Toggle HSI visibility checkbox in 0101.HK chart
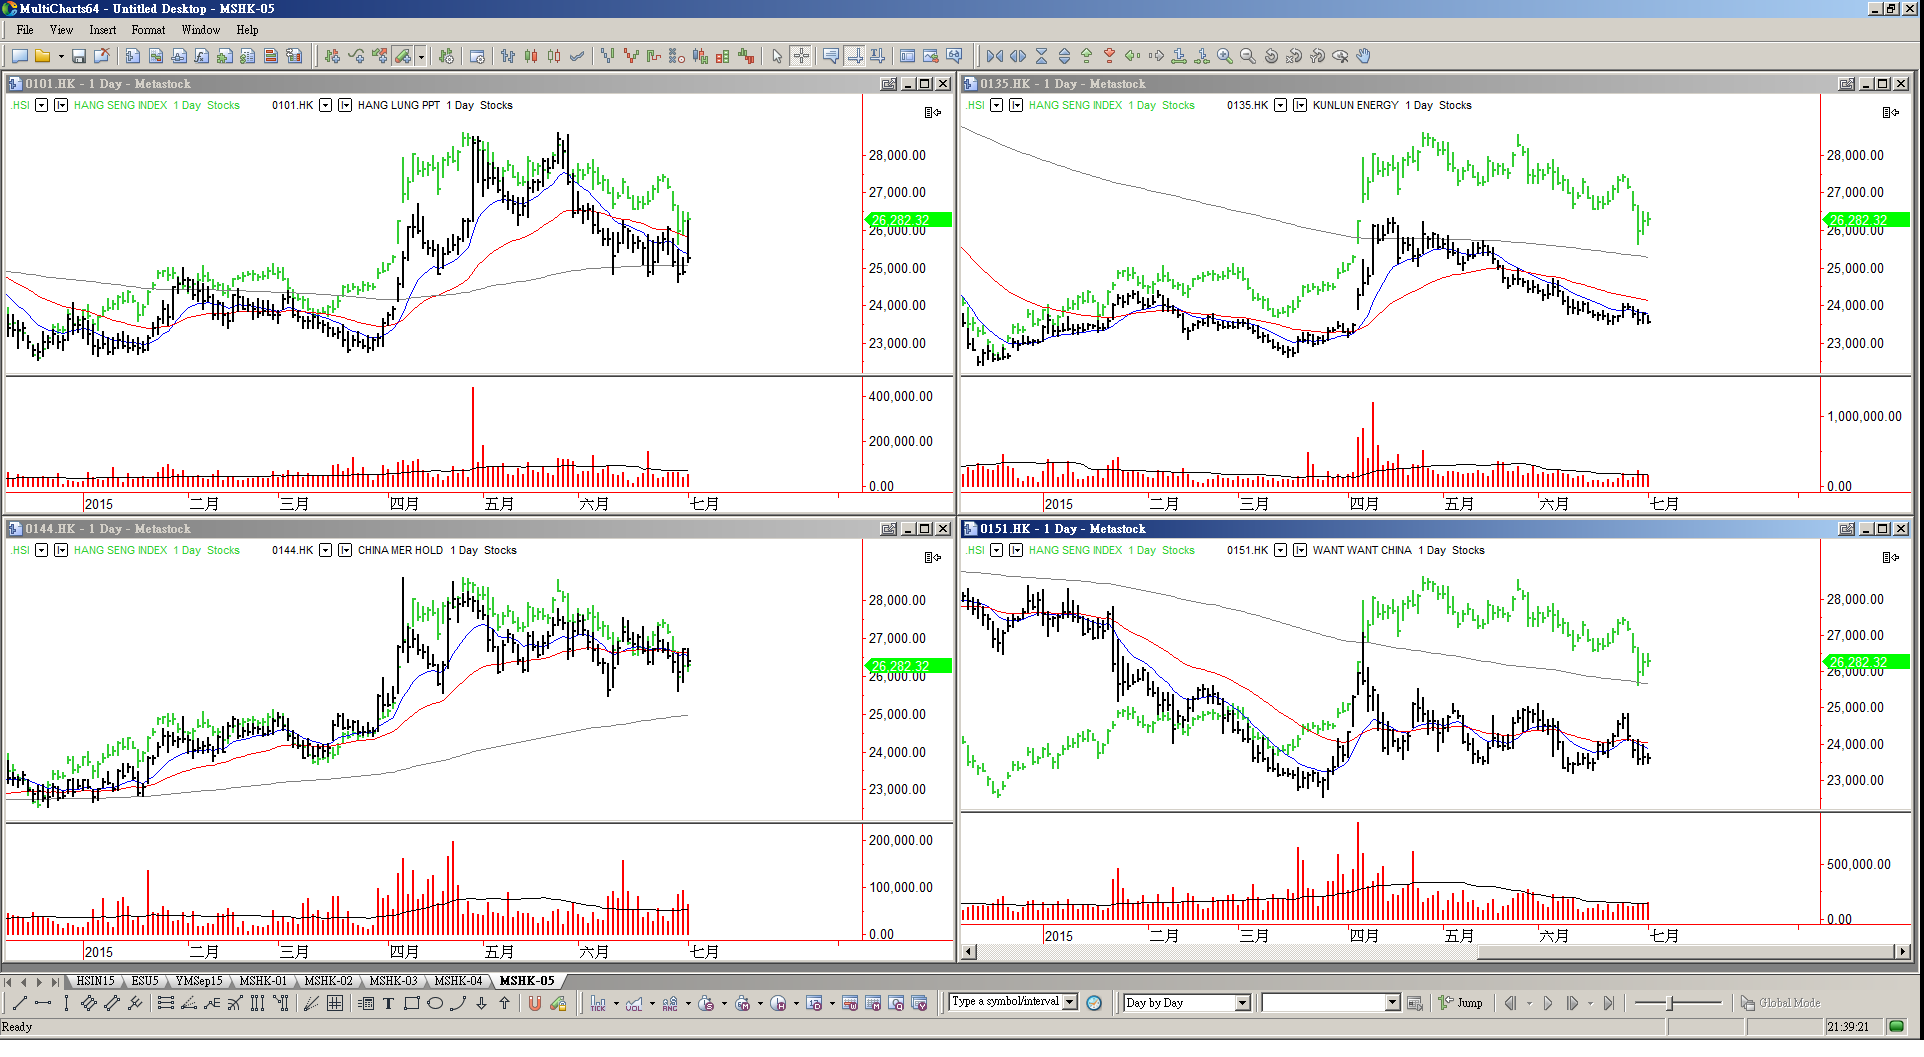The image size is (1924, 1057). coord(61,105)
